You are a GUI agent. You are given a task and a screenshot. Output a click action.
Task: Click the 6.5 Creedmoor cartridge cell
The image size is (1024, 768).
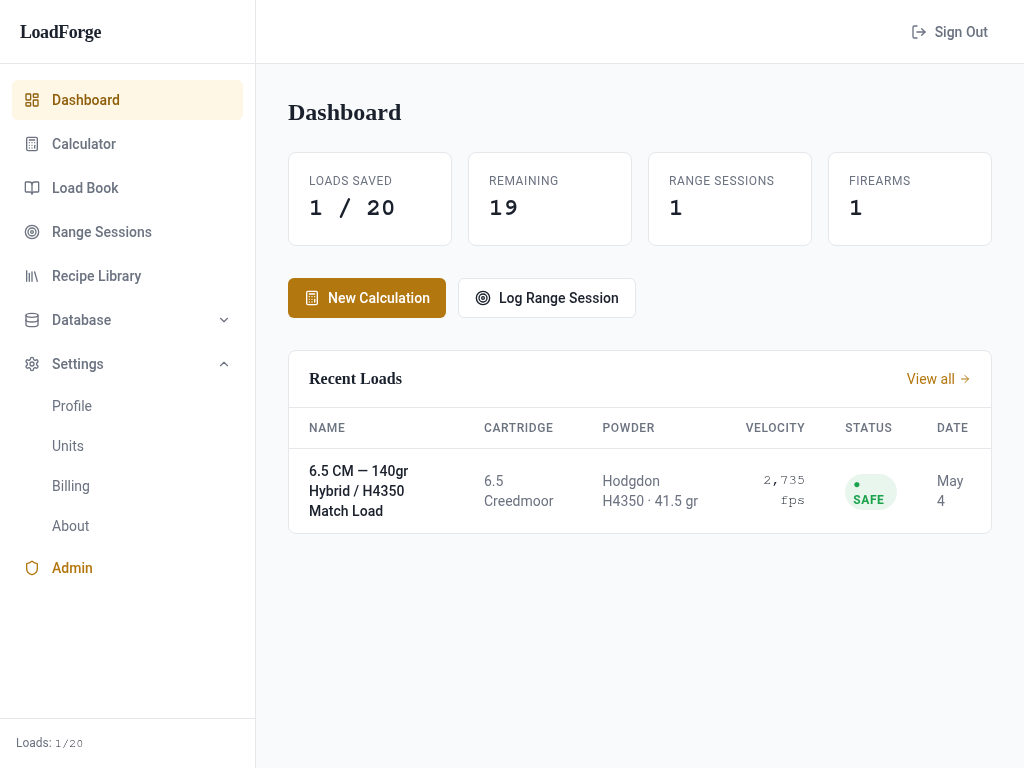point(519,491)
